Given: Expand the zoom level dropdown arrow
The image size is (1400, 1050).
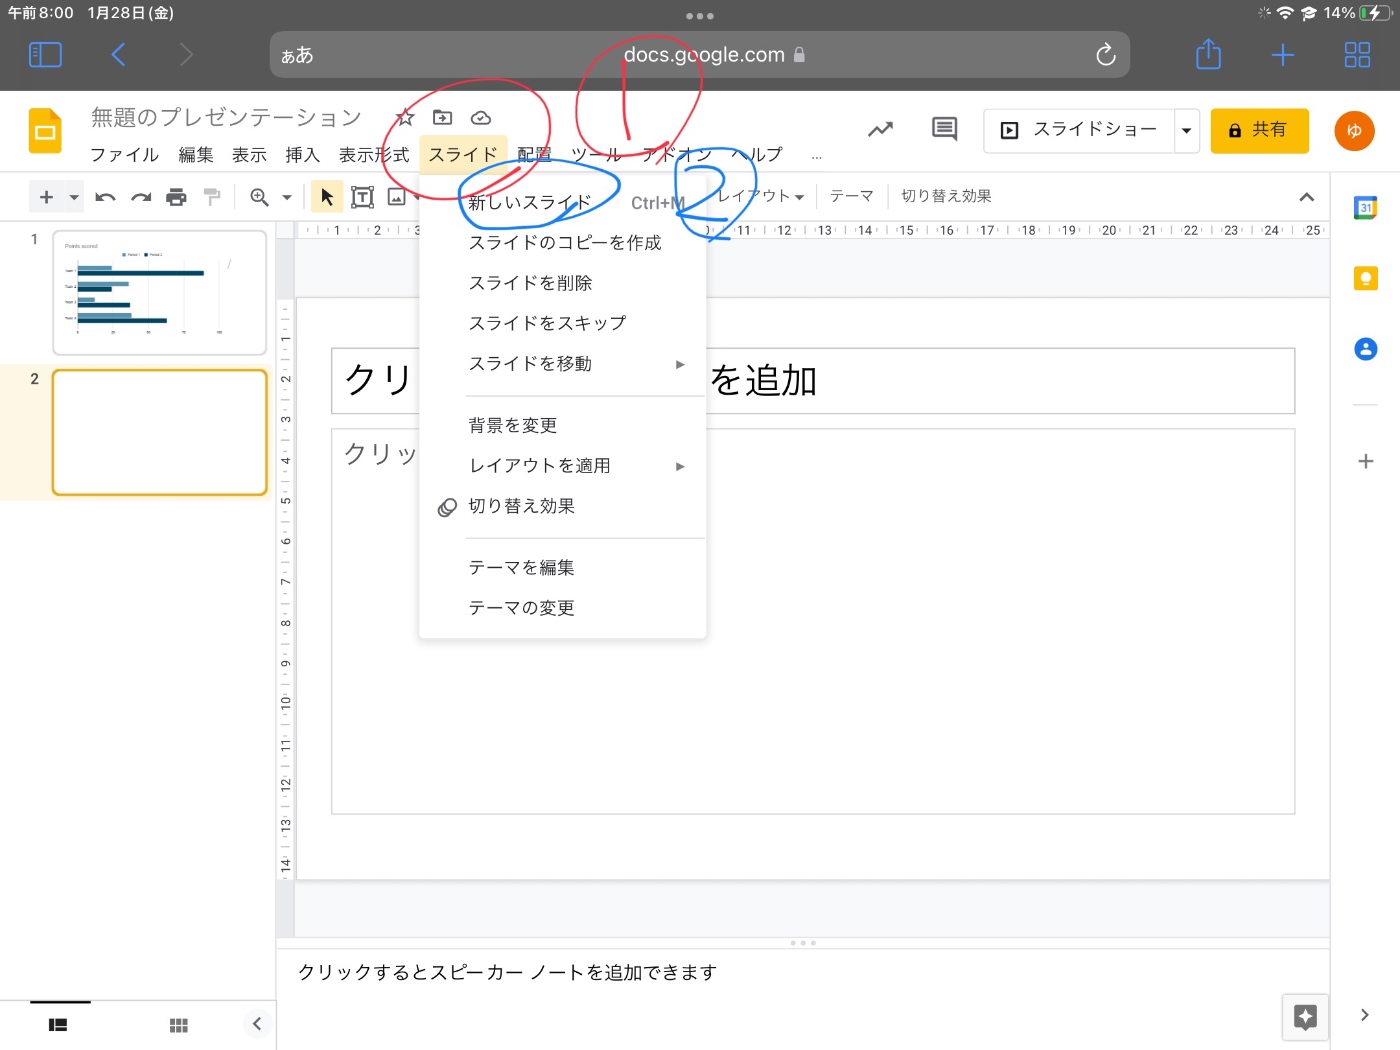Looking at the screenshot, I should [x=287, y=197].
